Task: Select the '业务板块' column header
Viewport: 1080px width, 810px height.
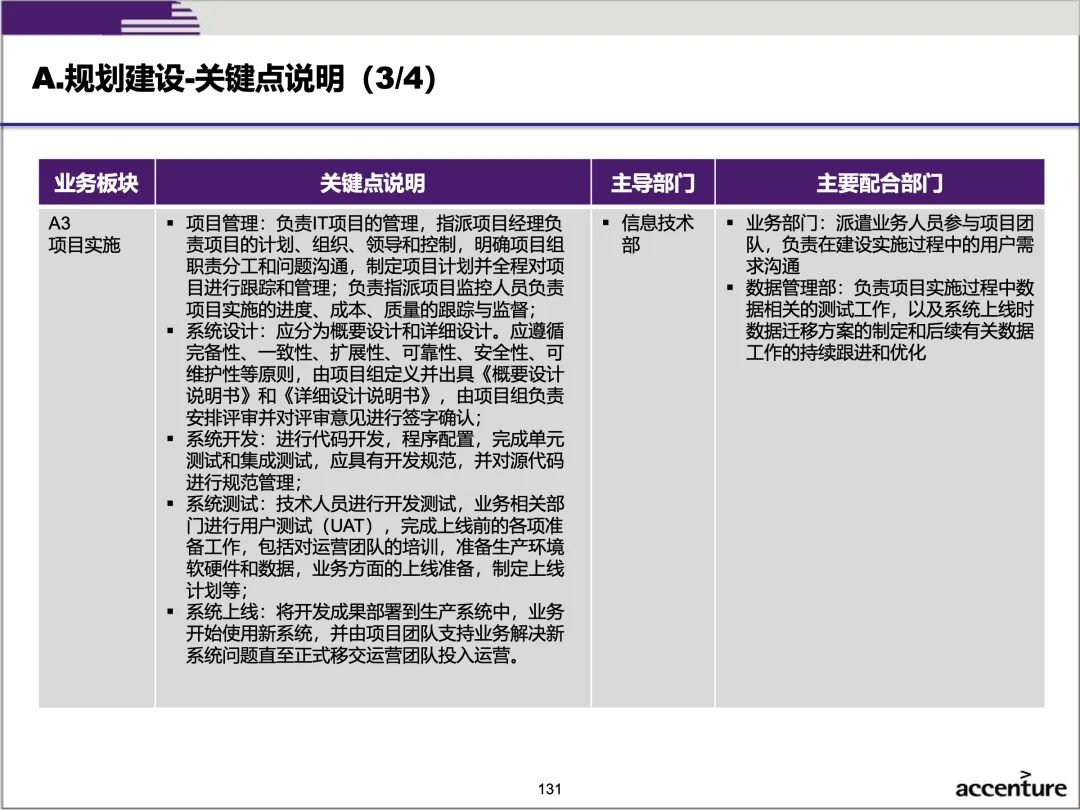Action: pyautogui.click(x=96, y=183)
